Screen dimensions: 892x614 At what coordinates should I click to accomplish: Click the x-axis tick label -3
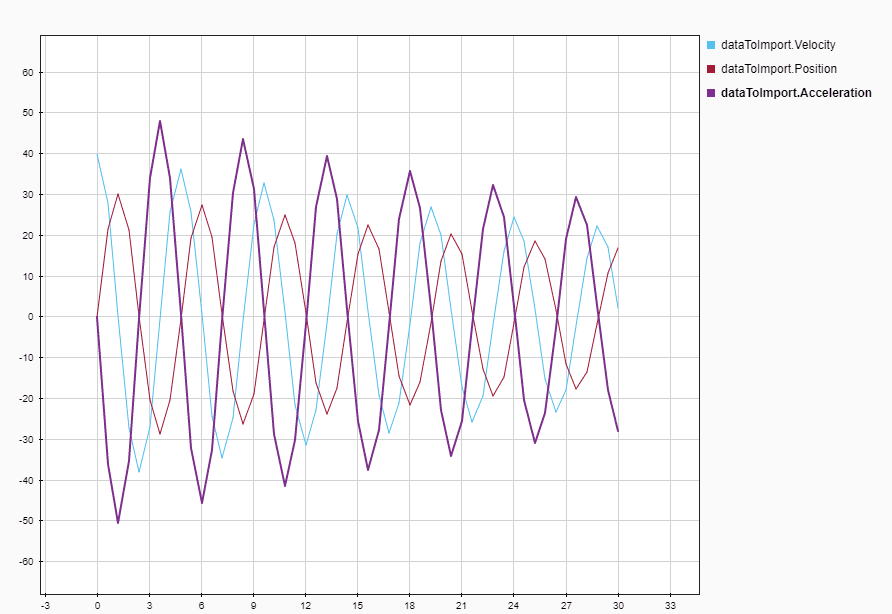pos(45,605)
